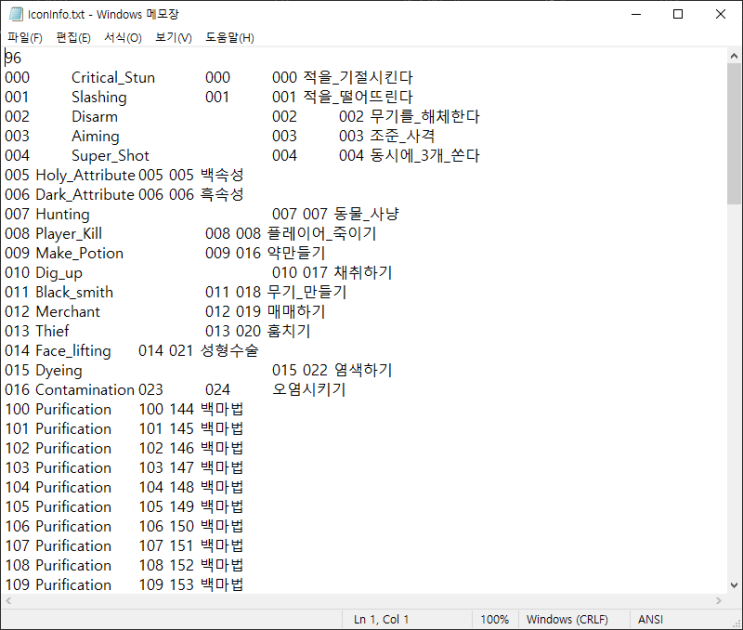Viewport: 743px width, 630px height.
Task: Click the word 'Thief'
Action: [52, 331]
